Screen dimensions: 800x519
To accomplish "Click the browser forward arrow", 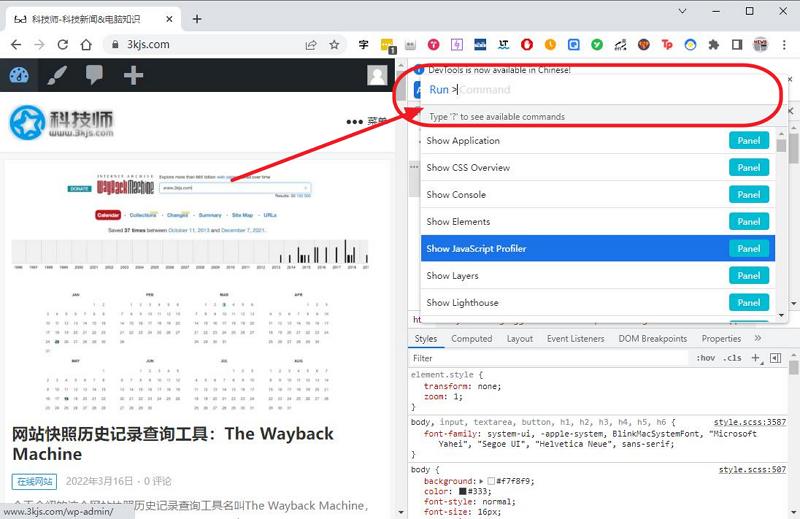I will pyautogui.click(x=39, y=45).
